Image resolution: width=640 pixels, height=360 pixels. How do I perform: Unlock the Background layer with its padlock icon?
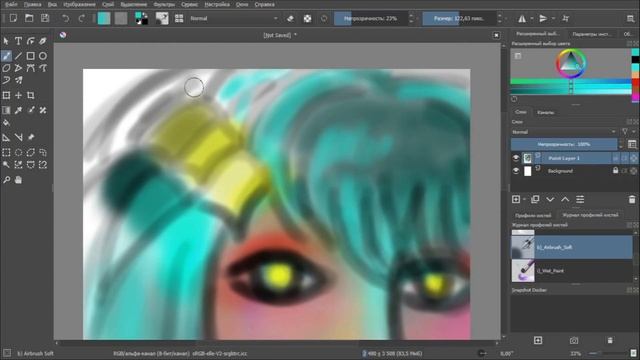616,171
